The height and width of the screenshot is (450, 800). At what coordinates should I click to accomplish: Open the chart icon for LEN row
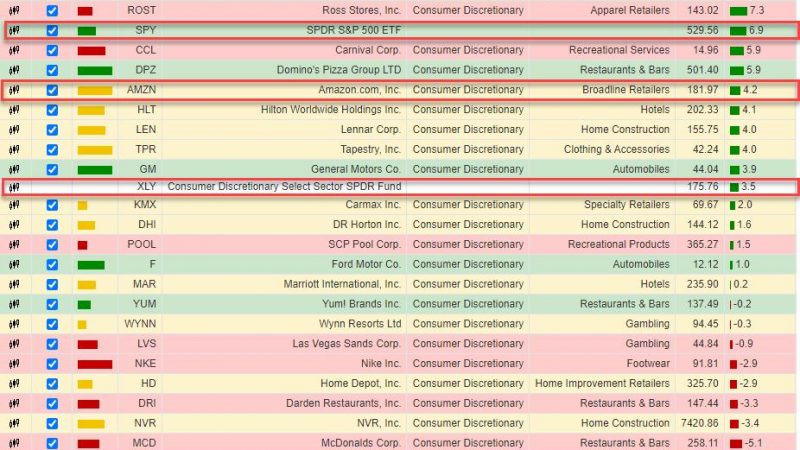[x=14, y=130]
